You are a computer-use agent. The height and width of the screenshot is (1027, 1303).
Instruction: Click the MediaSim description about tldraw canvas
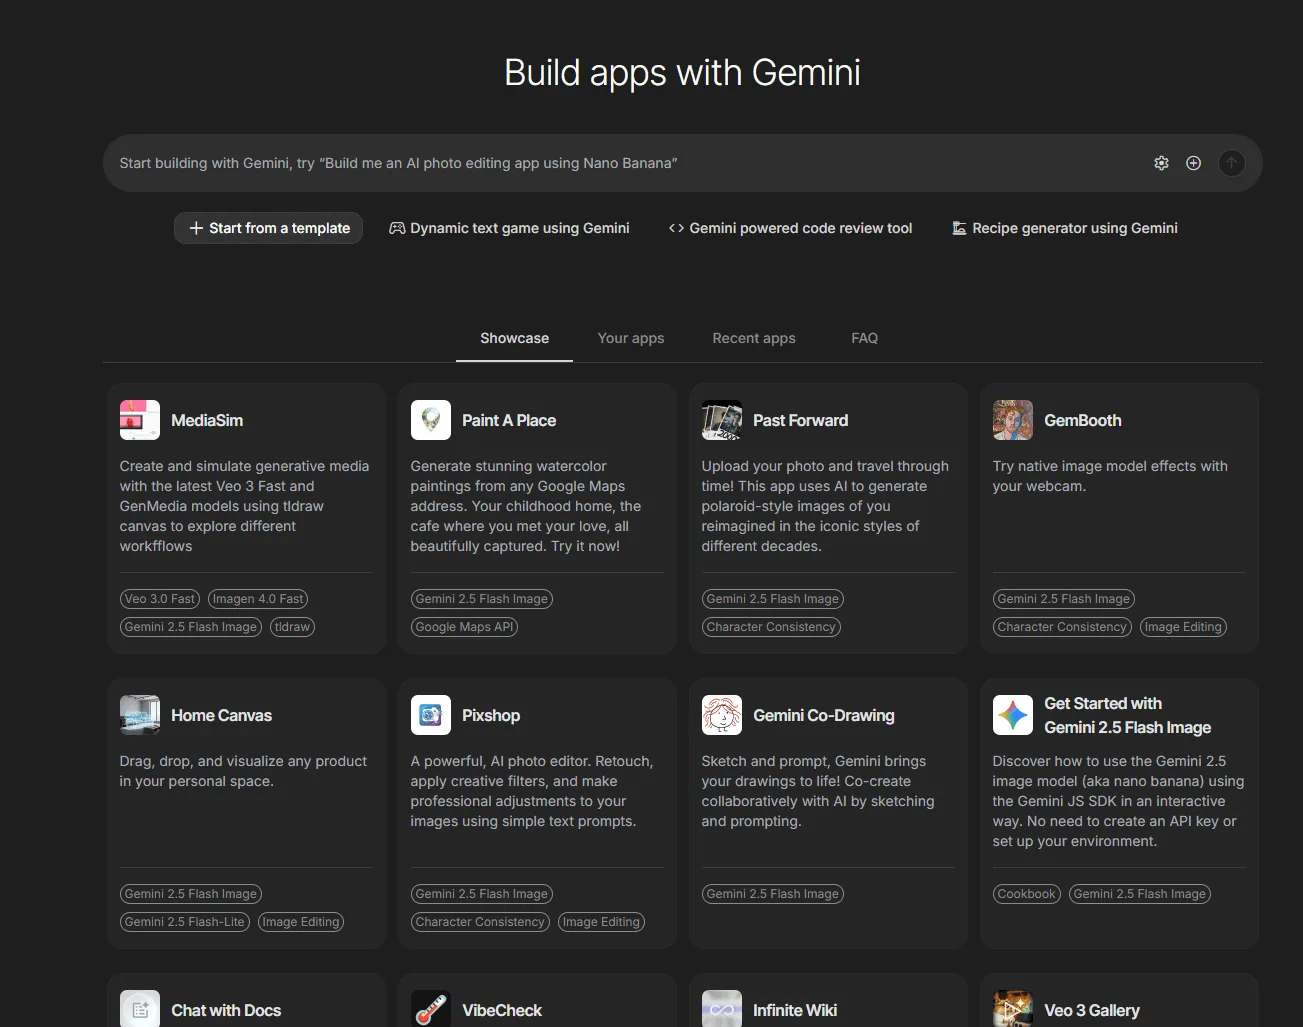[245, 506]
